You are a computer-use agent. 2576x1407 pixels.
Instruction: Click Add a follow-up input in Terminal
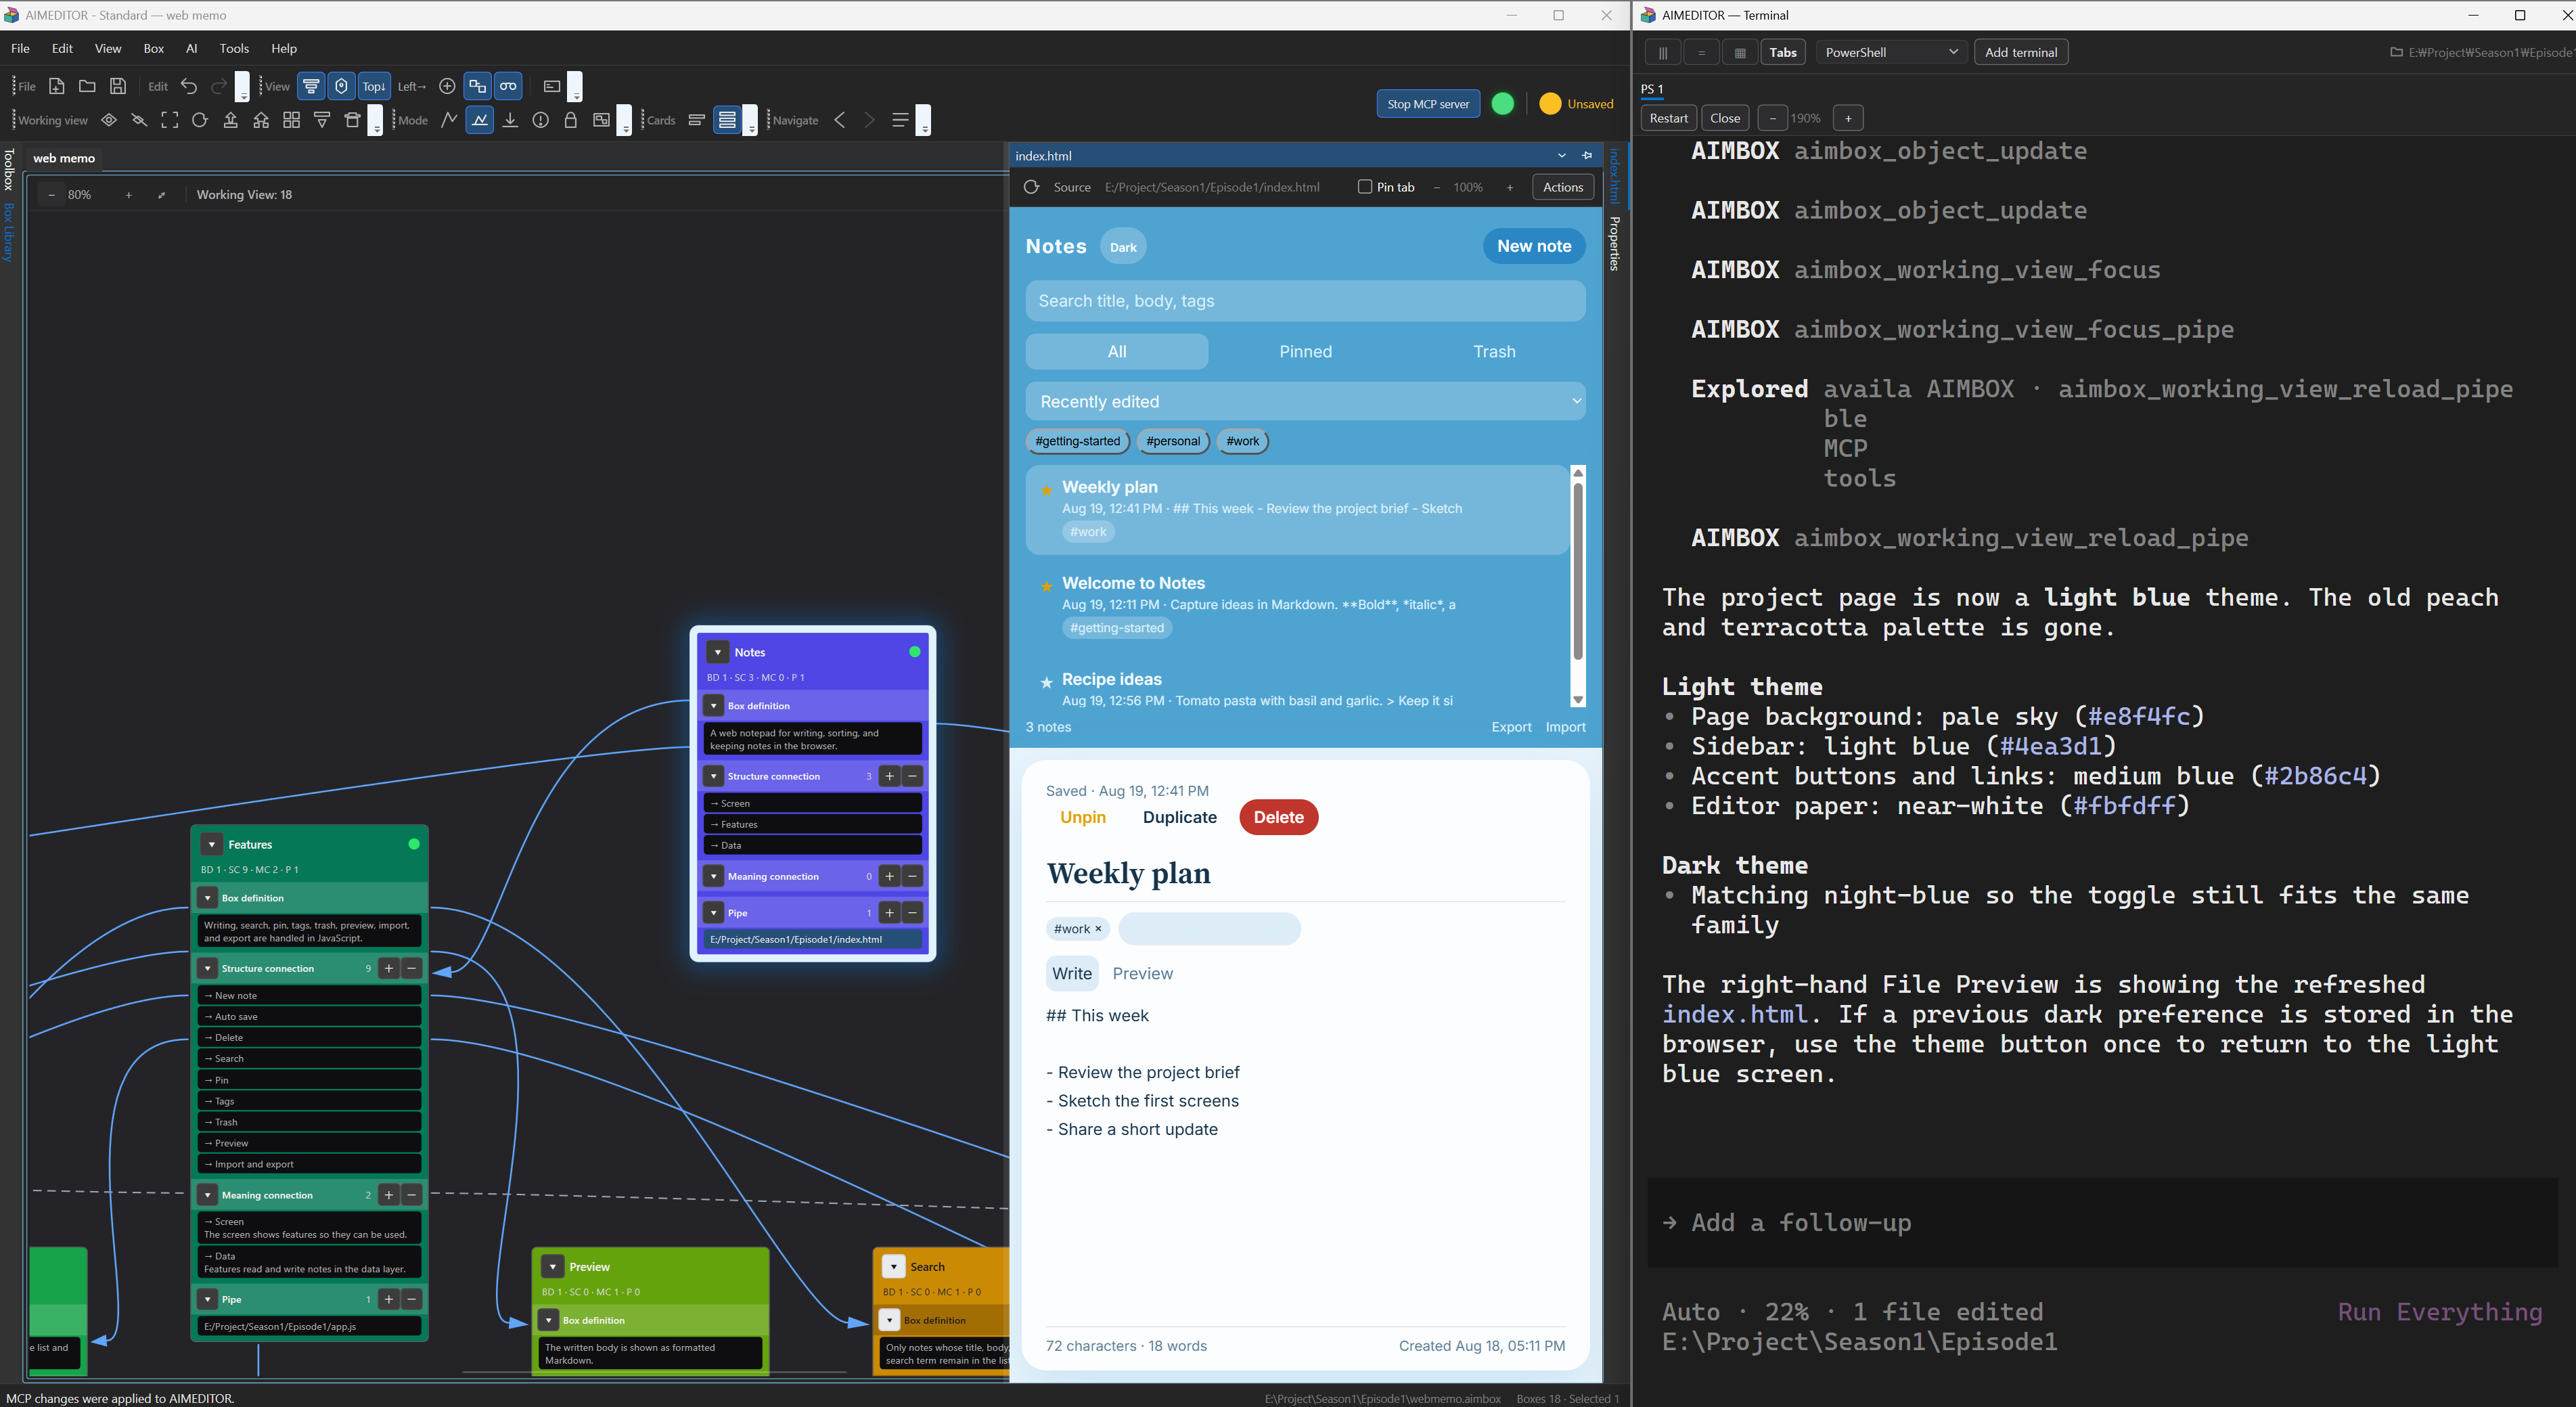coord(2101,1222)
